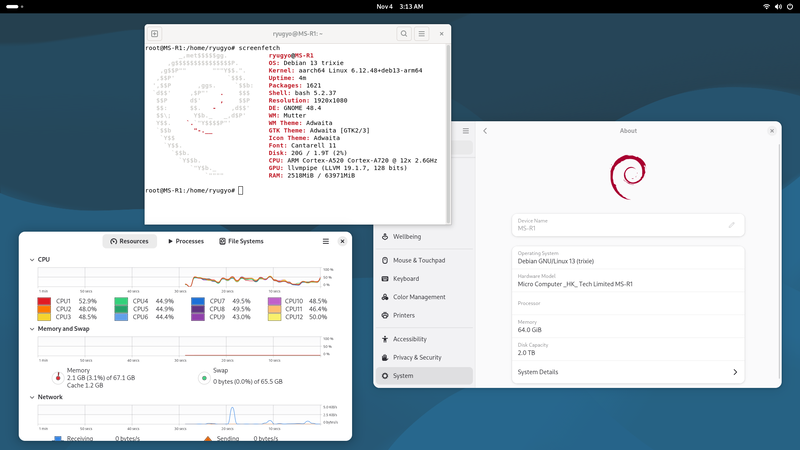
Task: Click the Debian swirl logo
Action: click(628, 177)
